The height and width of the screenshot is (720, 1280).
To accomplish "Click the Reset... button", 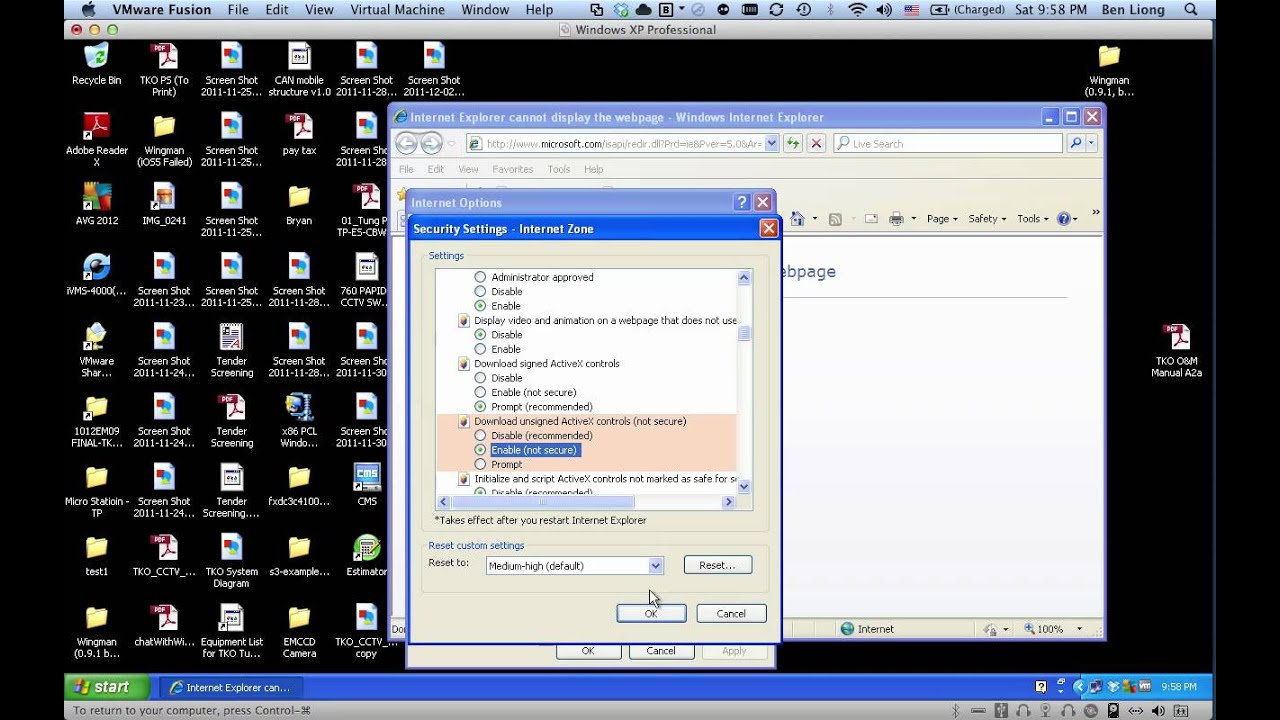I will [717, 565].
